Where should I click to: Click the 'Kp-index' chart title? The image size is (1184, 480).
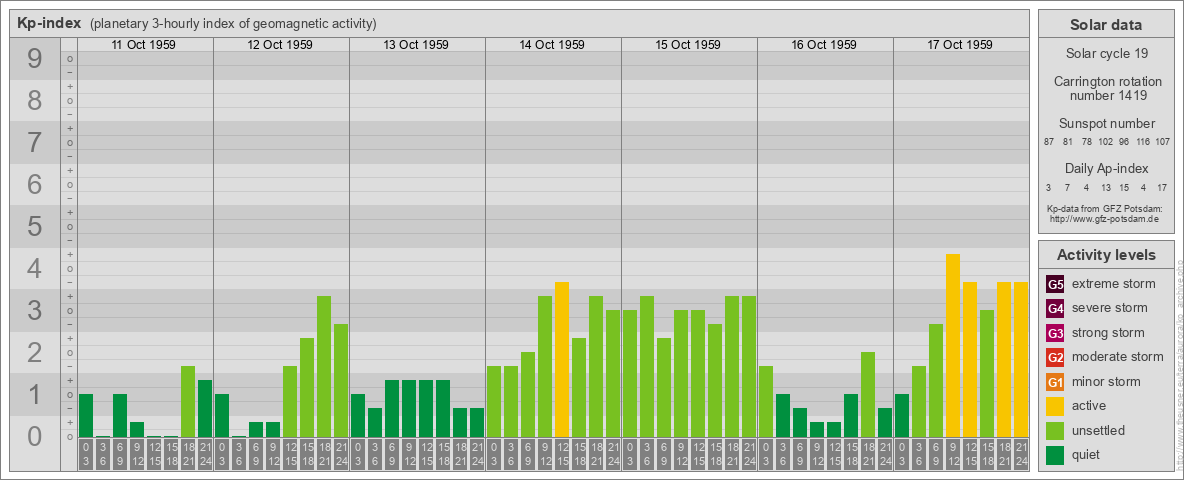pyautogui.click(x=49, y=23)
